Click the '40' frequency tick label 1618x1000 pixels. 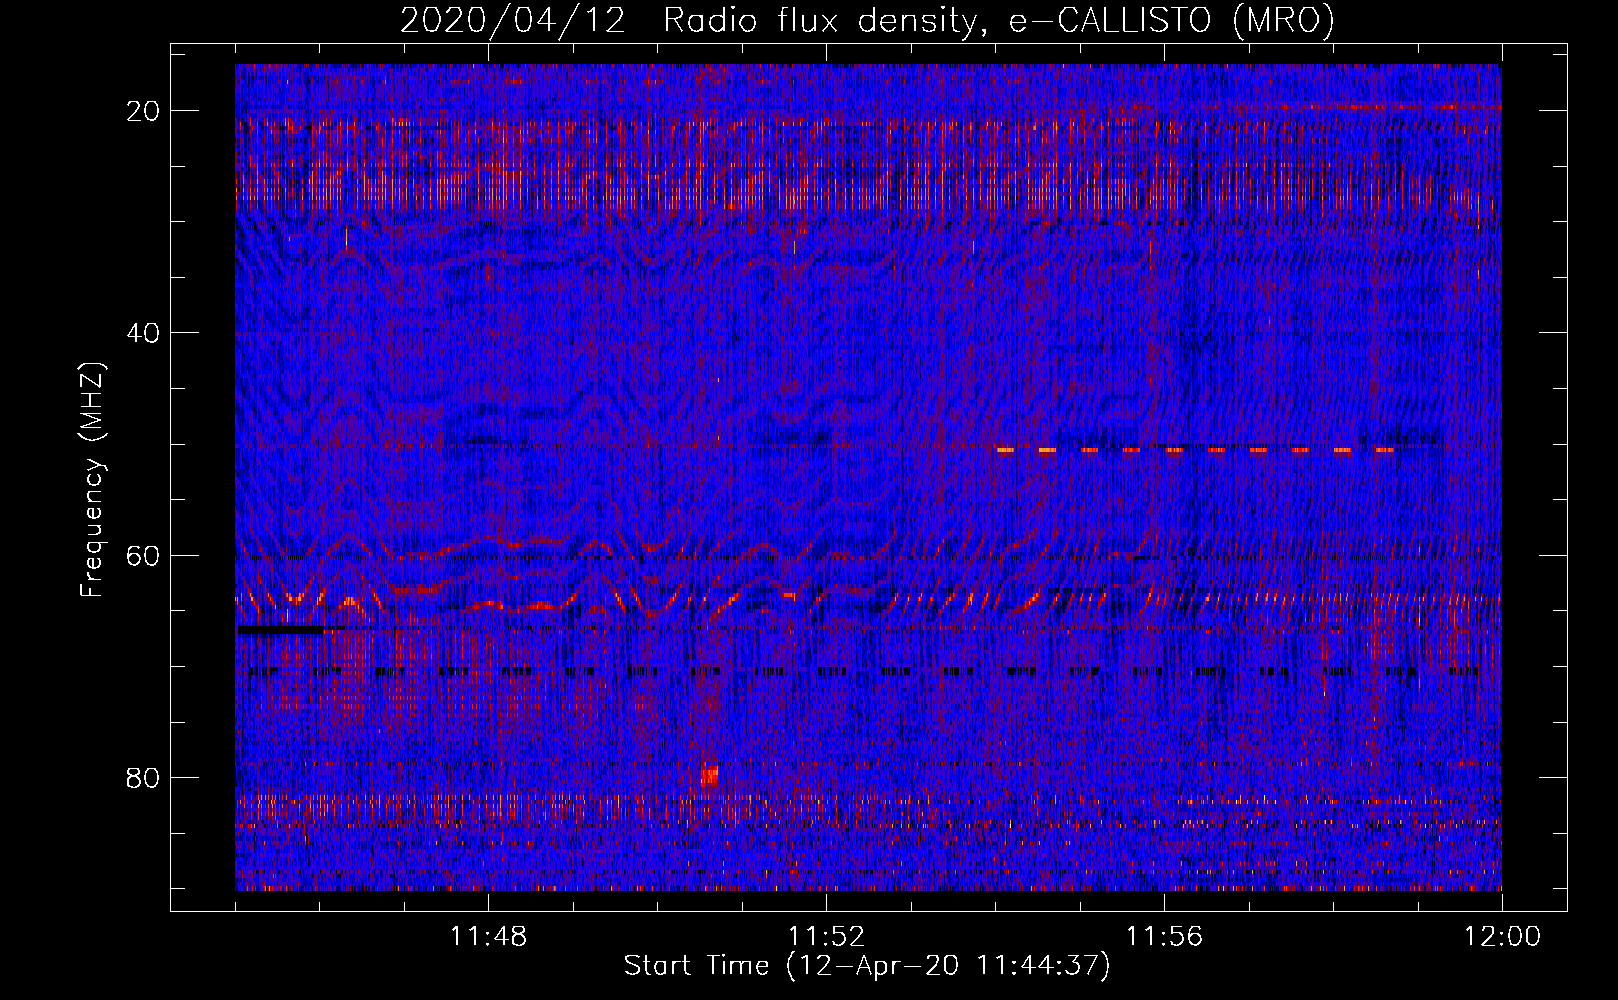(143, 333)
